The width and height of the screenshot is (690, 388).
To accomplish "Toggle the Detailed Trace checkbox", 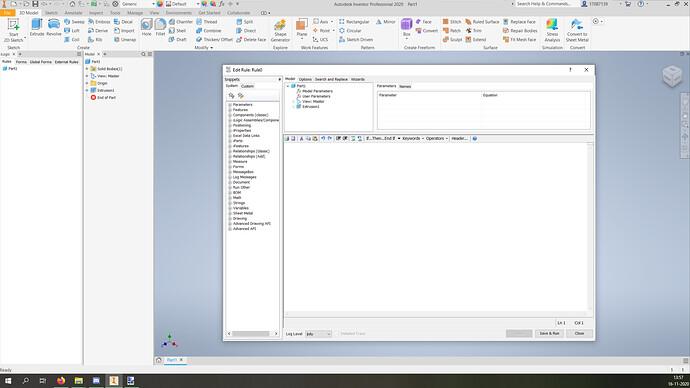I will tap(337, 333).
